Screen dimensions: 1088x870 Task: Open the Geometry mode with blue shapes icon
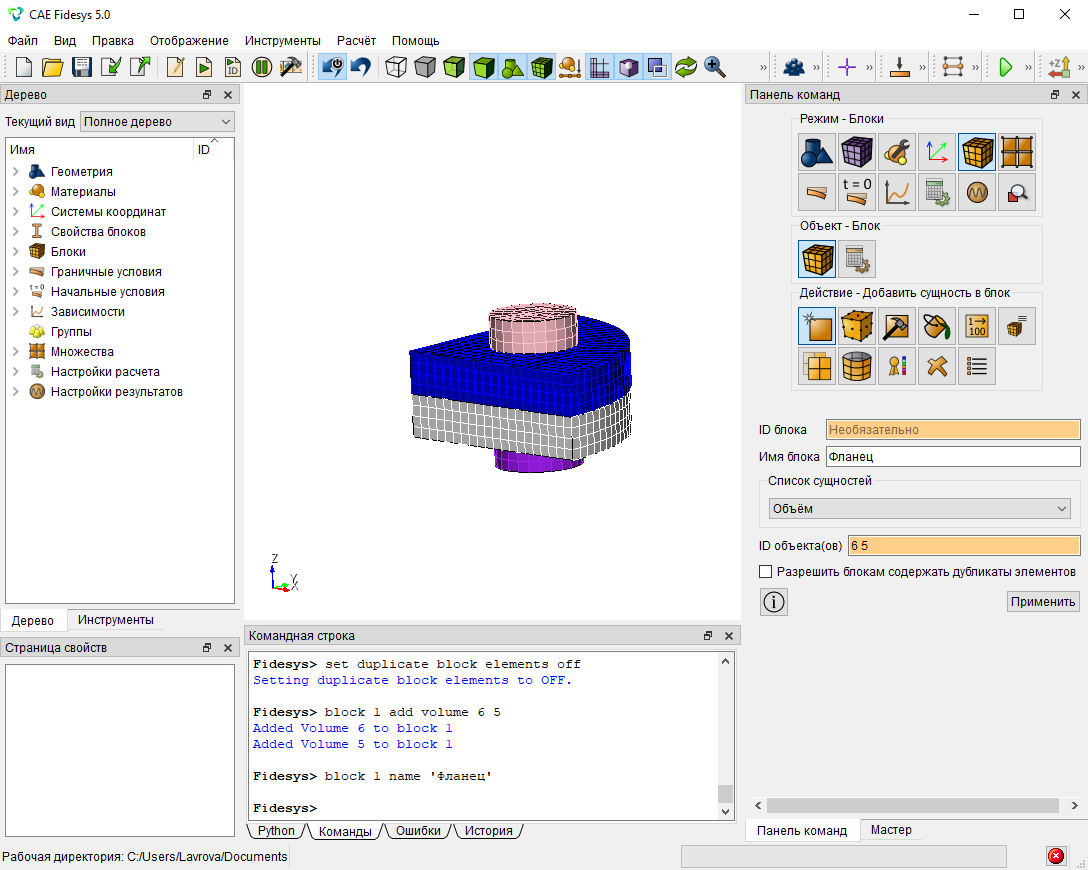[817, 152]
